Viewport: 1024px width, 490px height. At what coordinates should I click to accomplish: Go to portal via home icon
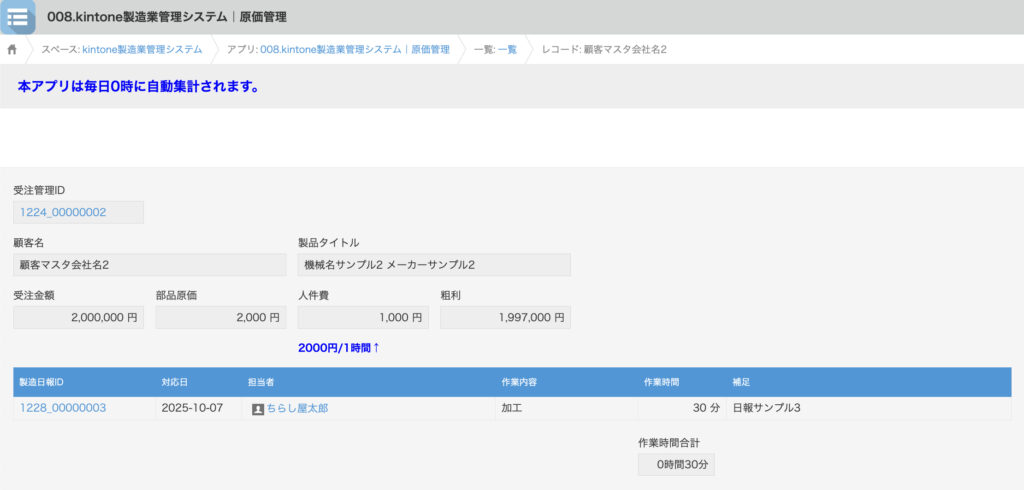[x=12, y=49]
